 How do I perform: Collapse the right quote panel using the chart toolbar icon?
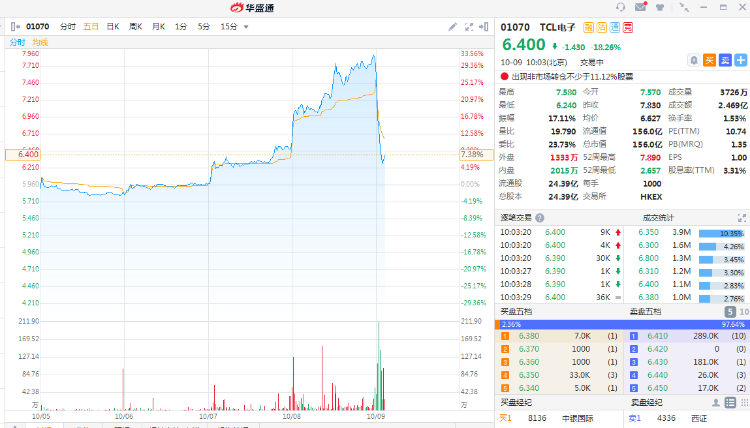coord(484,27)
